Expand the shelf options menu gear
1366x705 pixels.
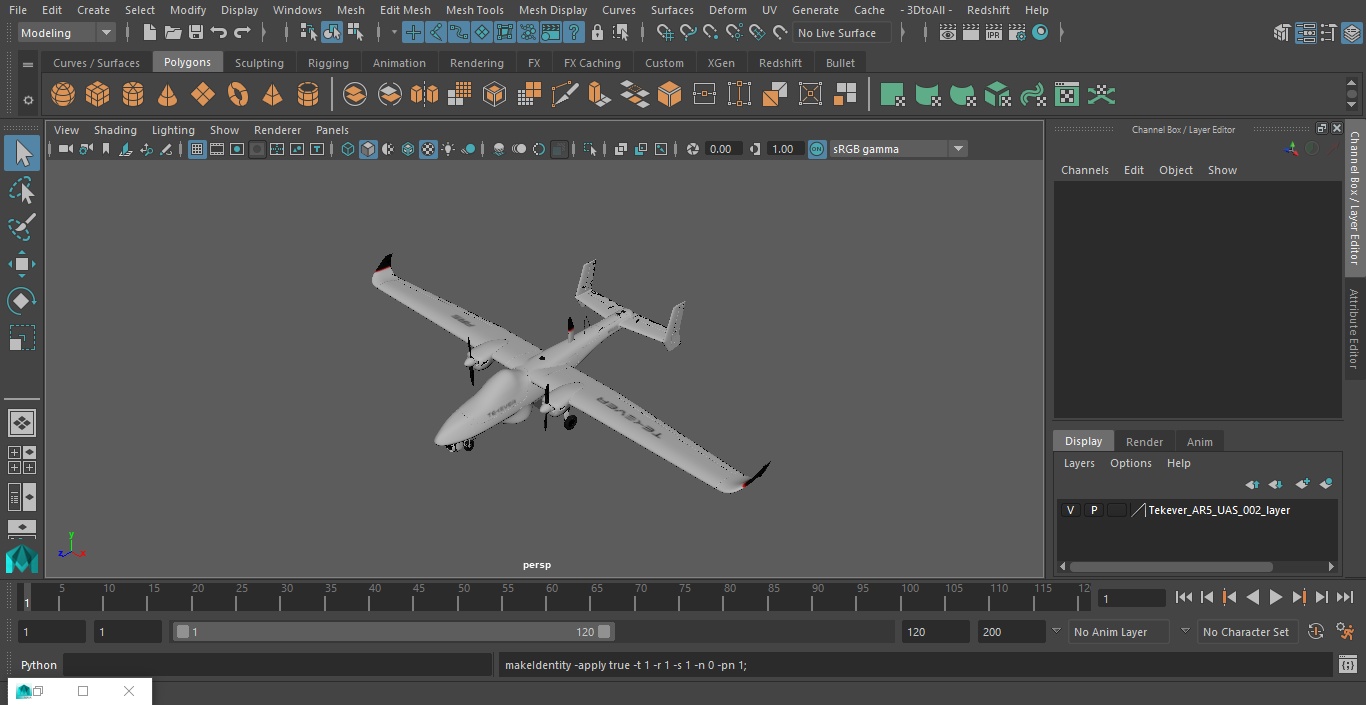pyautogui.click(x=28, y=100)
